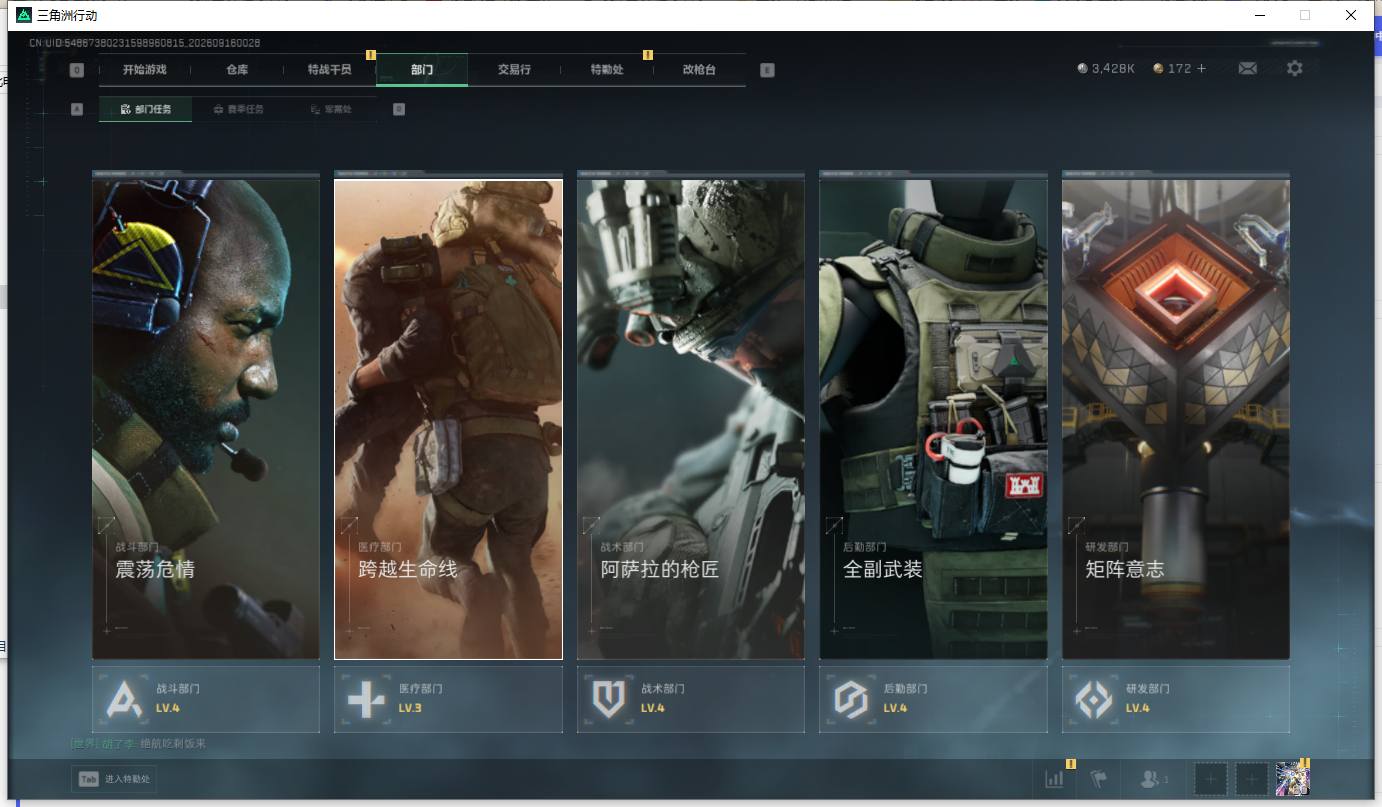Open the 阿萨拉的枪匠 mission card
The height and width of the screenshot is (807, 1382).
[691, 419]
